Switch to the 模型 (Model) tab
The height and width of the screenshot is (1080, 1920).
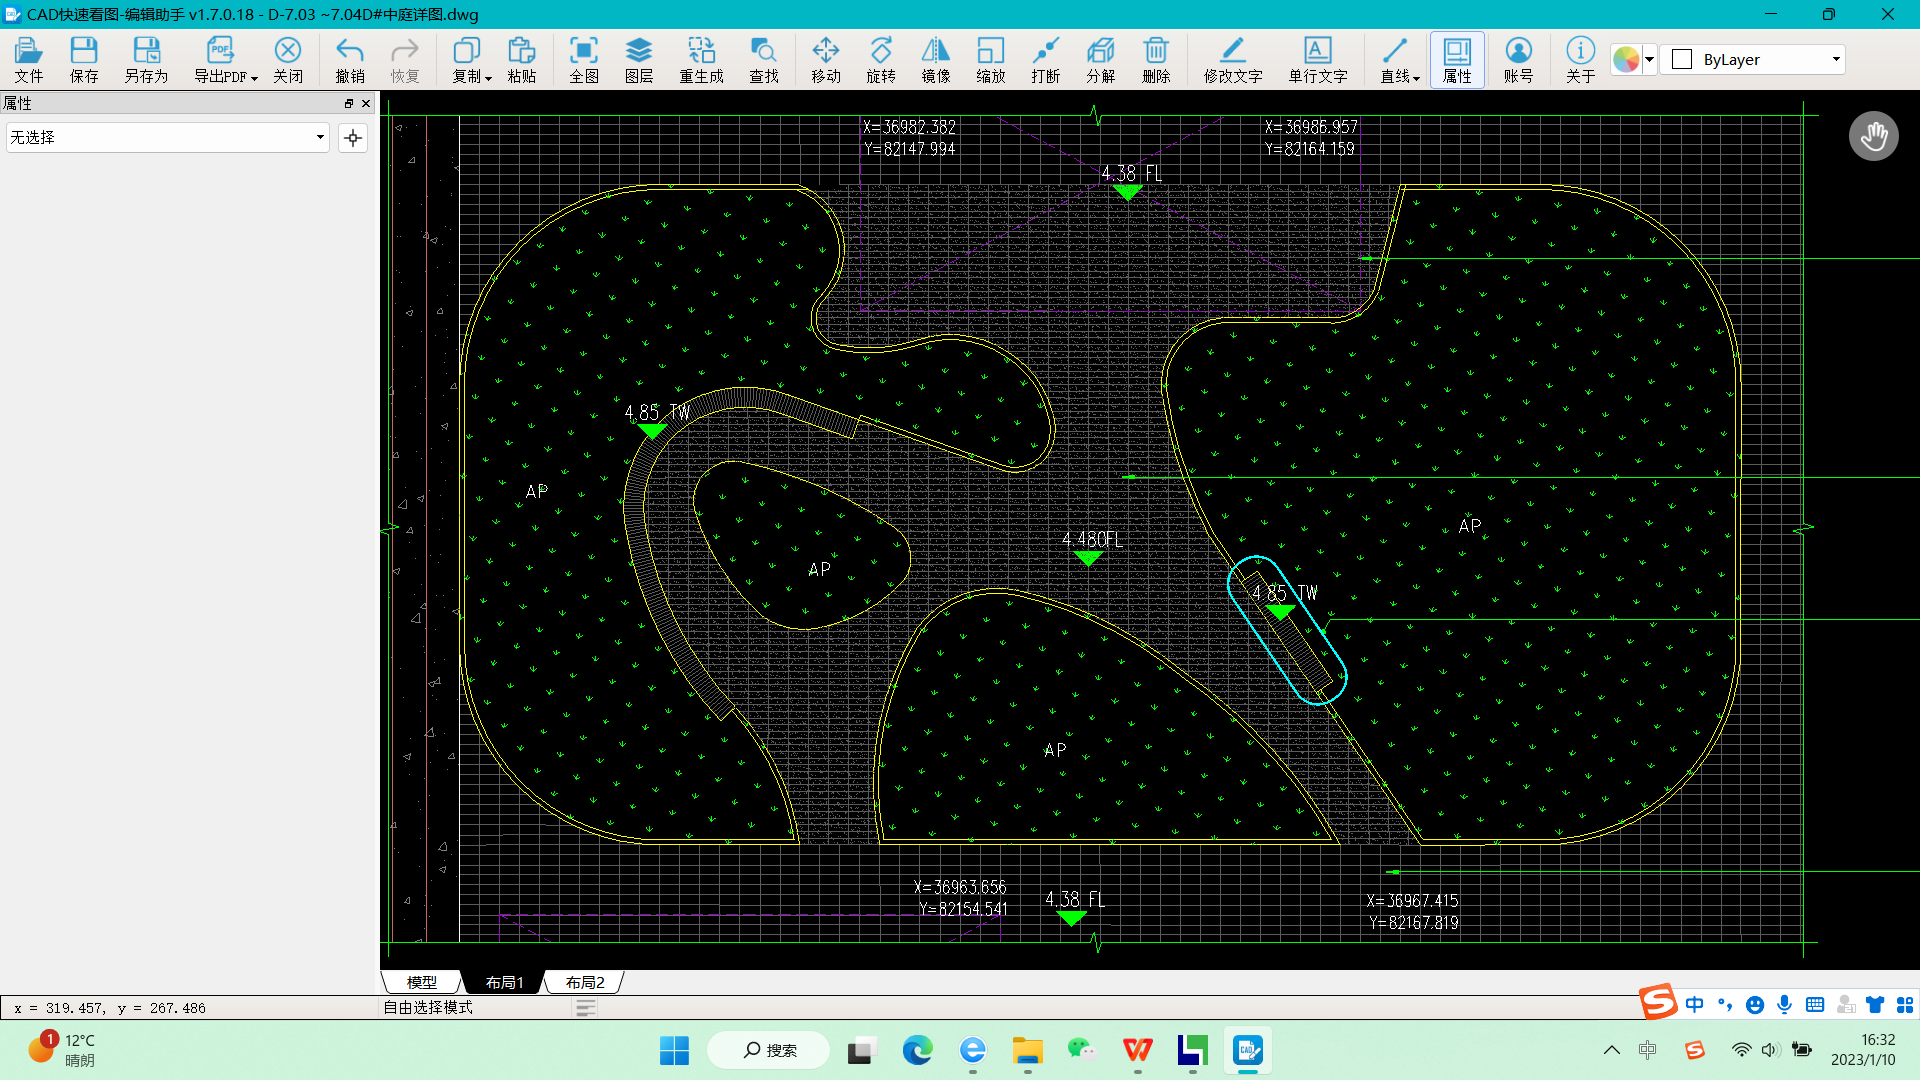(422, 982)
